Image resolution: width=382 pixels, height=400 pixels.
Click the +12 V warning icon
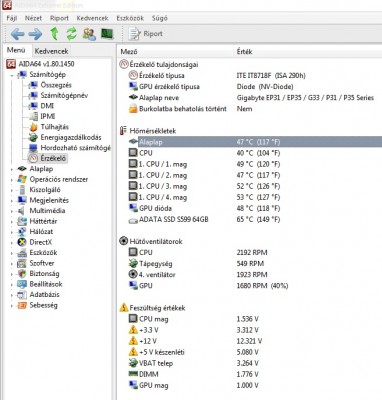click(133, 341)
